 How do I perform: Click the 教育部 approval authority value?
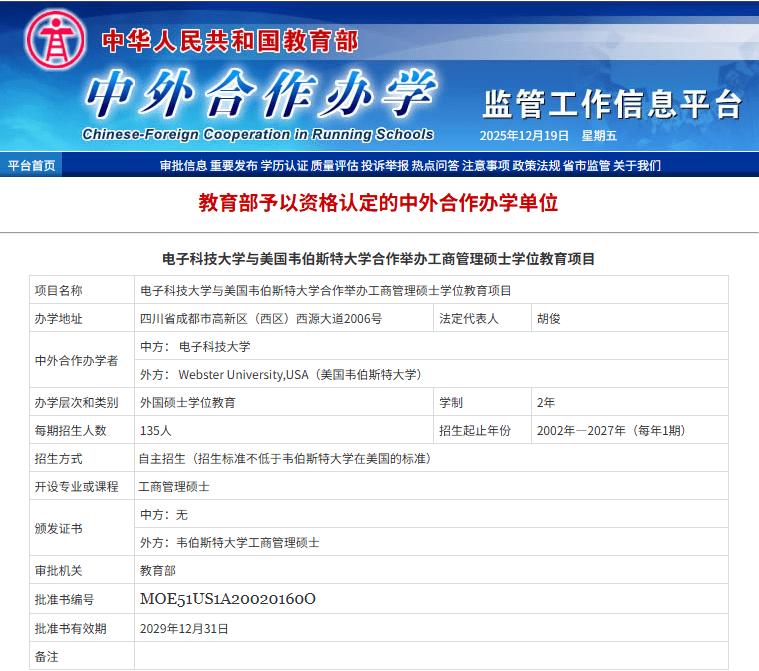(157, 570)
